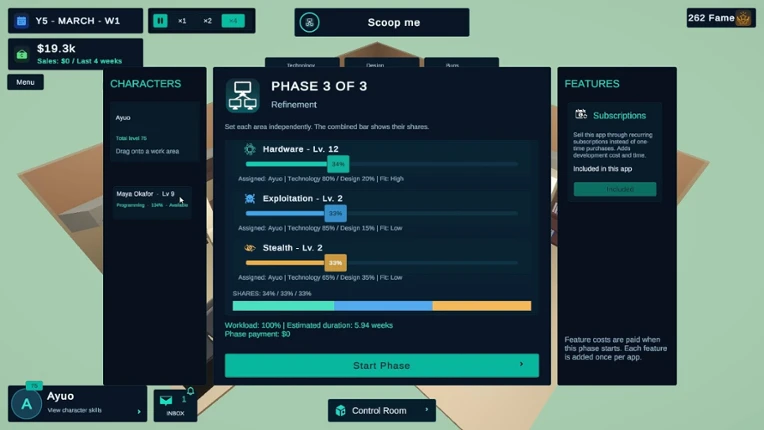Click the Subscriptions feature title
Viewport: 764px width, 430px height.
point(619,115)
